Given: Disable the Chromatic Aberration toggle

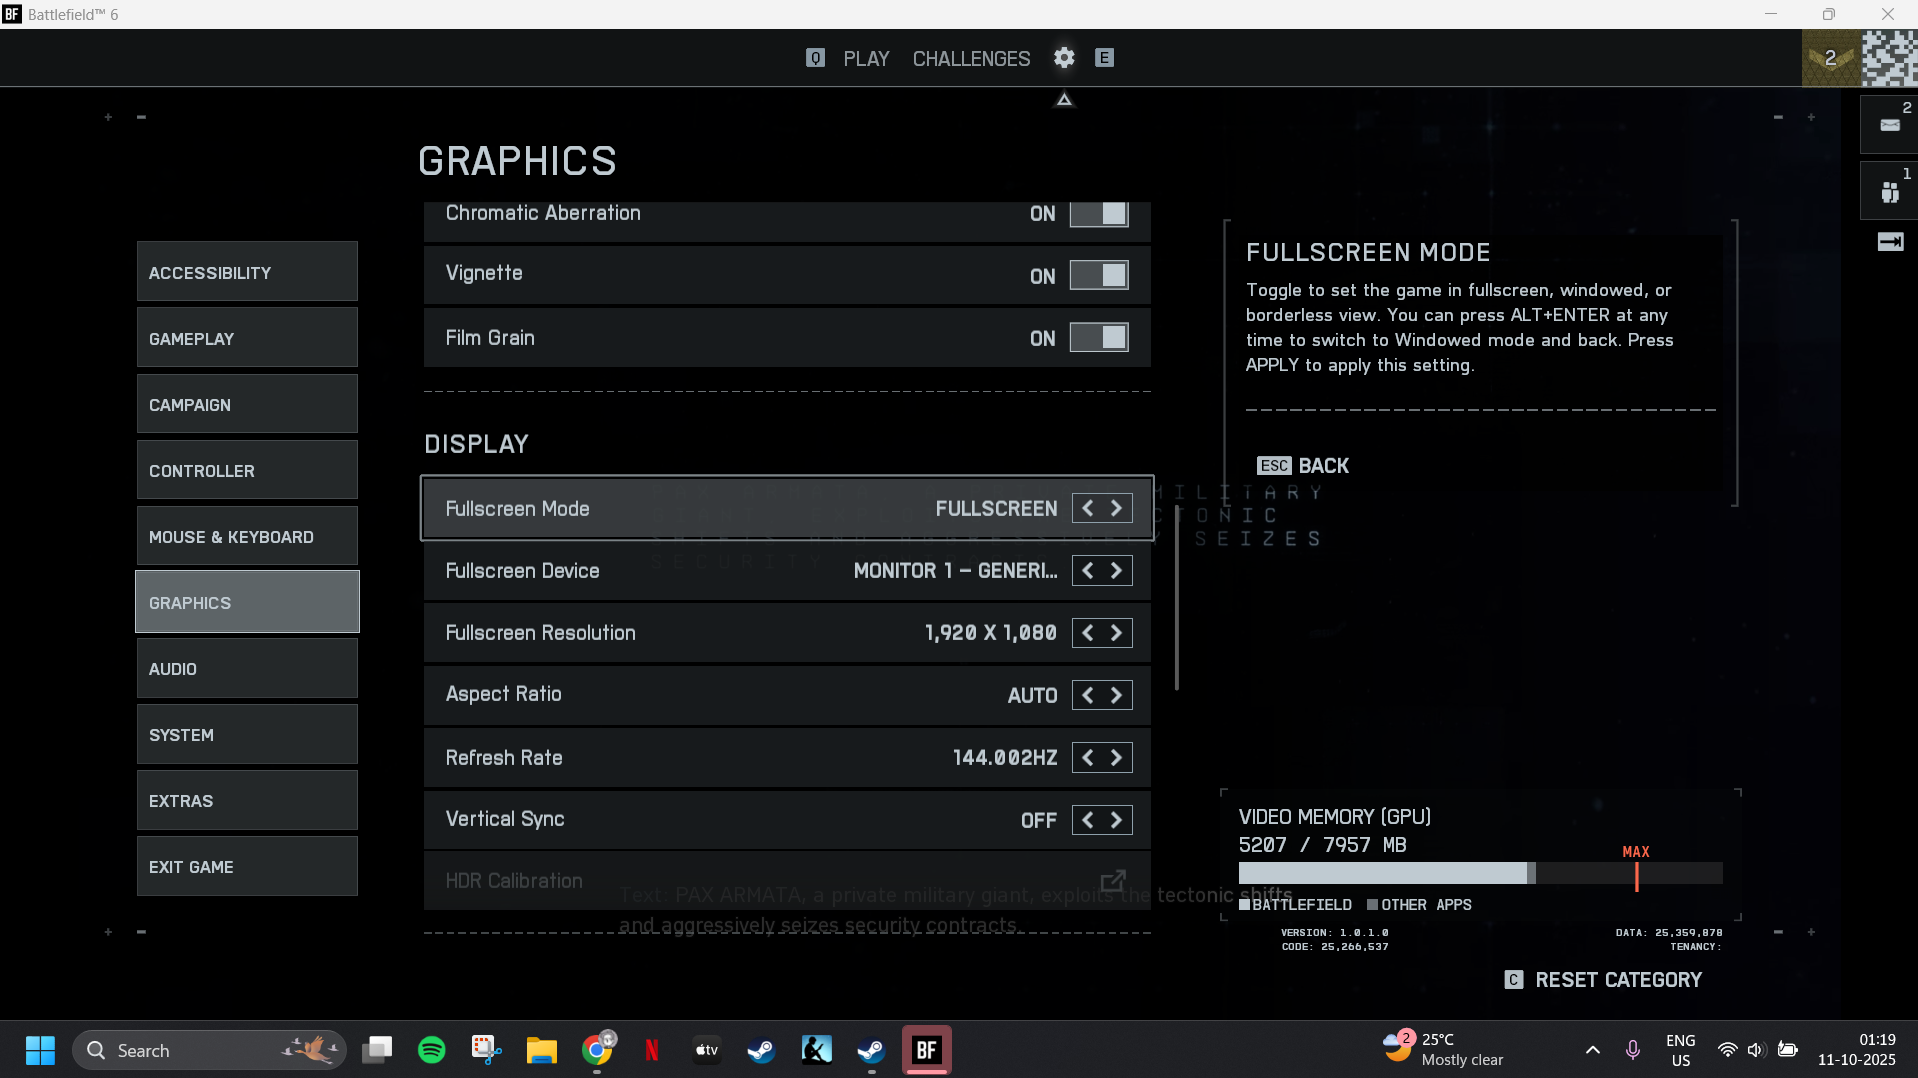Looking at the screenshot, I should (1099, 214).
